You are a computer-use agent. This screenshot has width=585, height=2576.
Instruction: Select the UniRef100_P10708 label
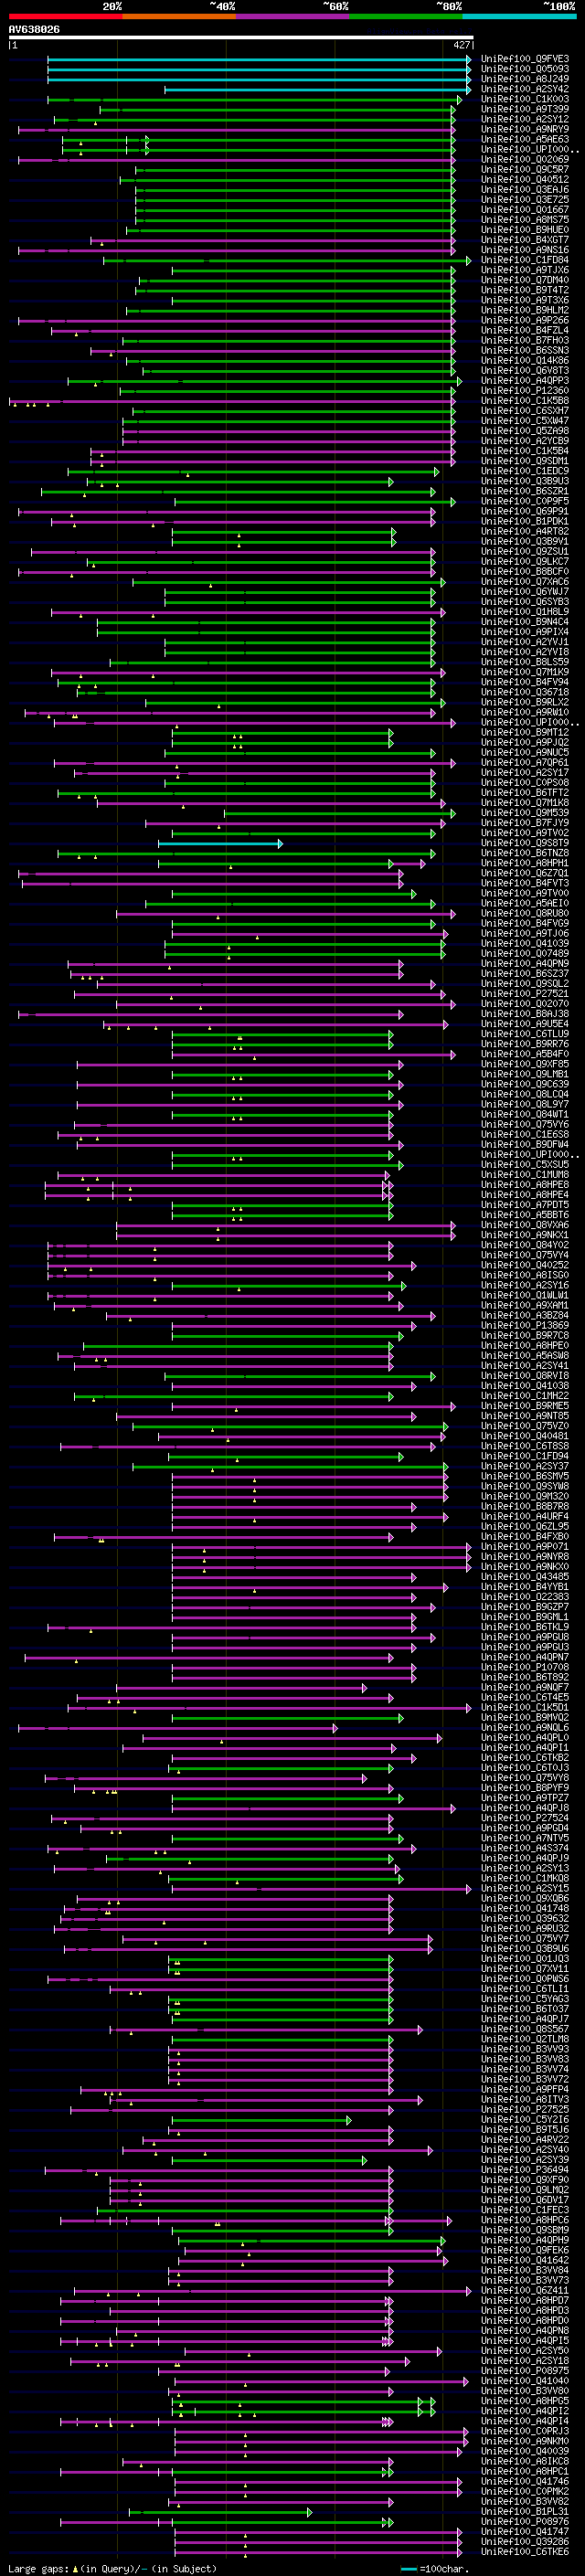click(x=525, y=1667)
